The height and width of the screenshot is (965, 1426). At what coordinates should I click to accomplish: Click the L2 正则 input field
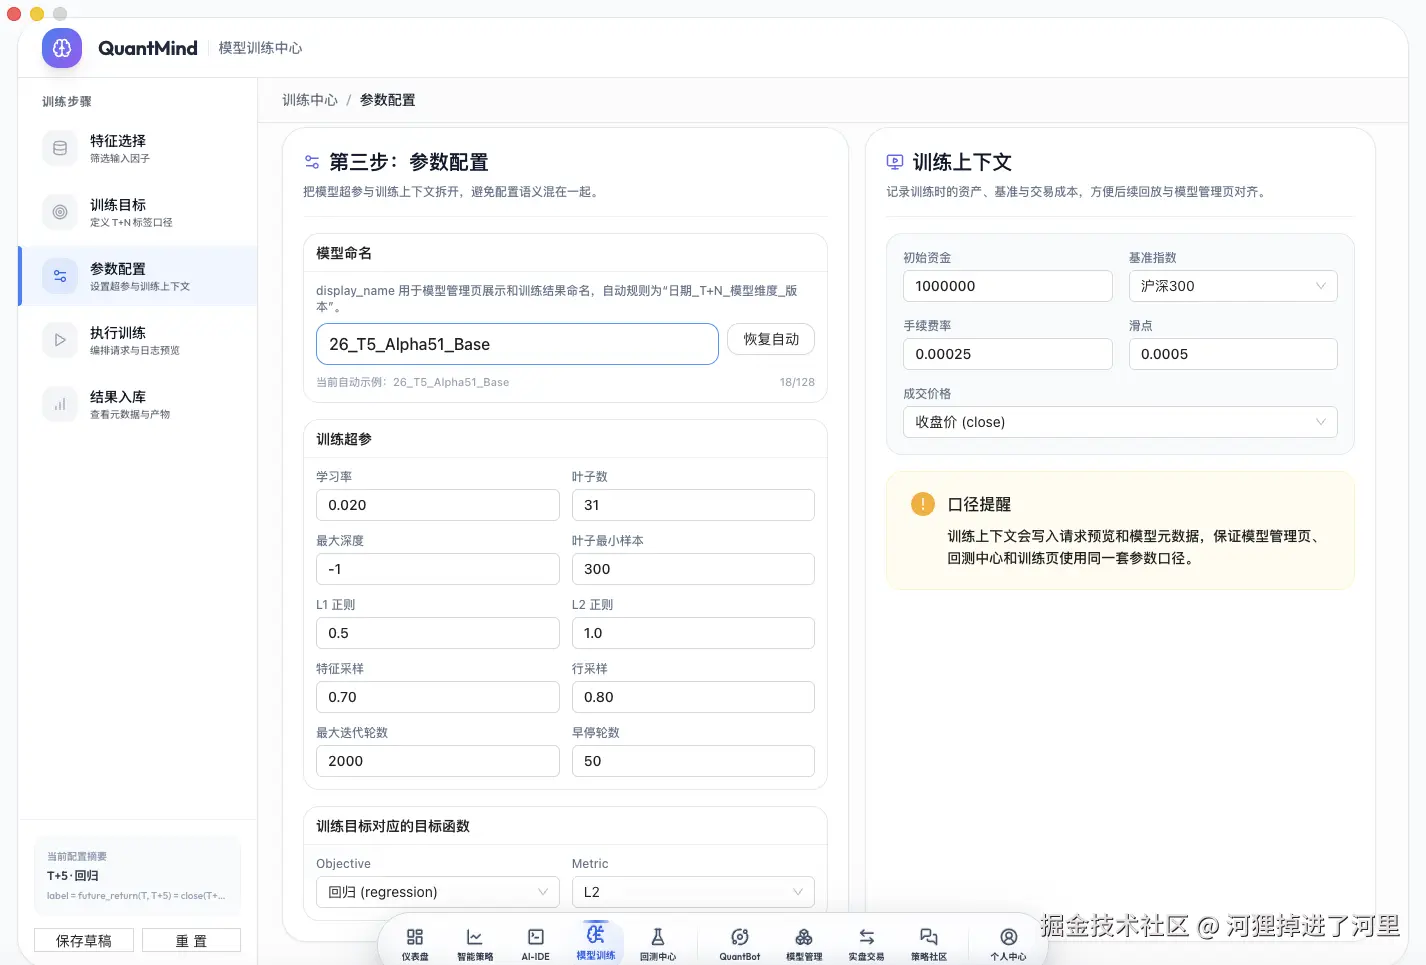point(693,633)
